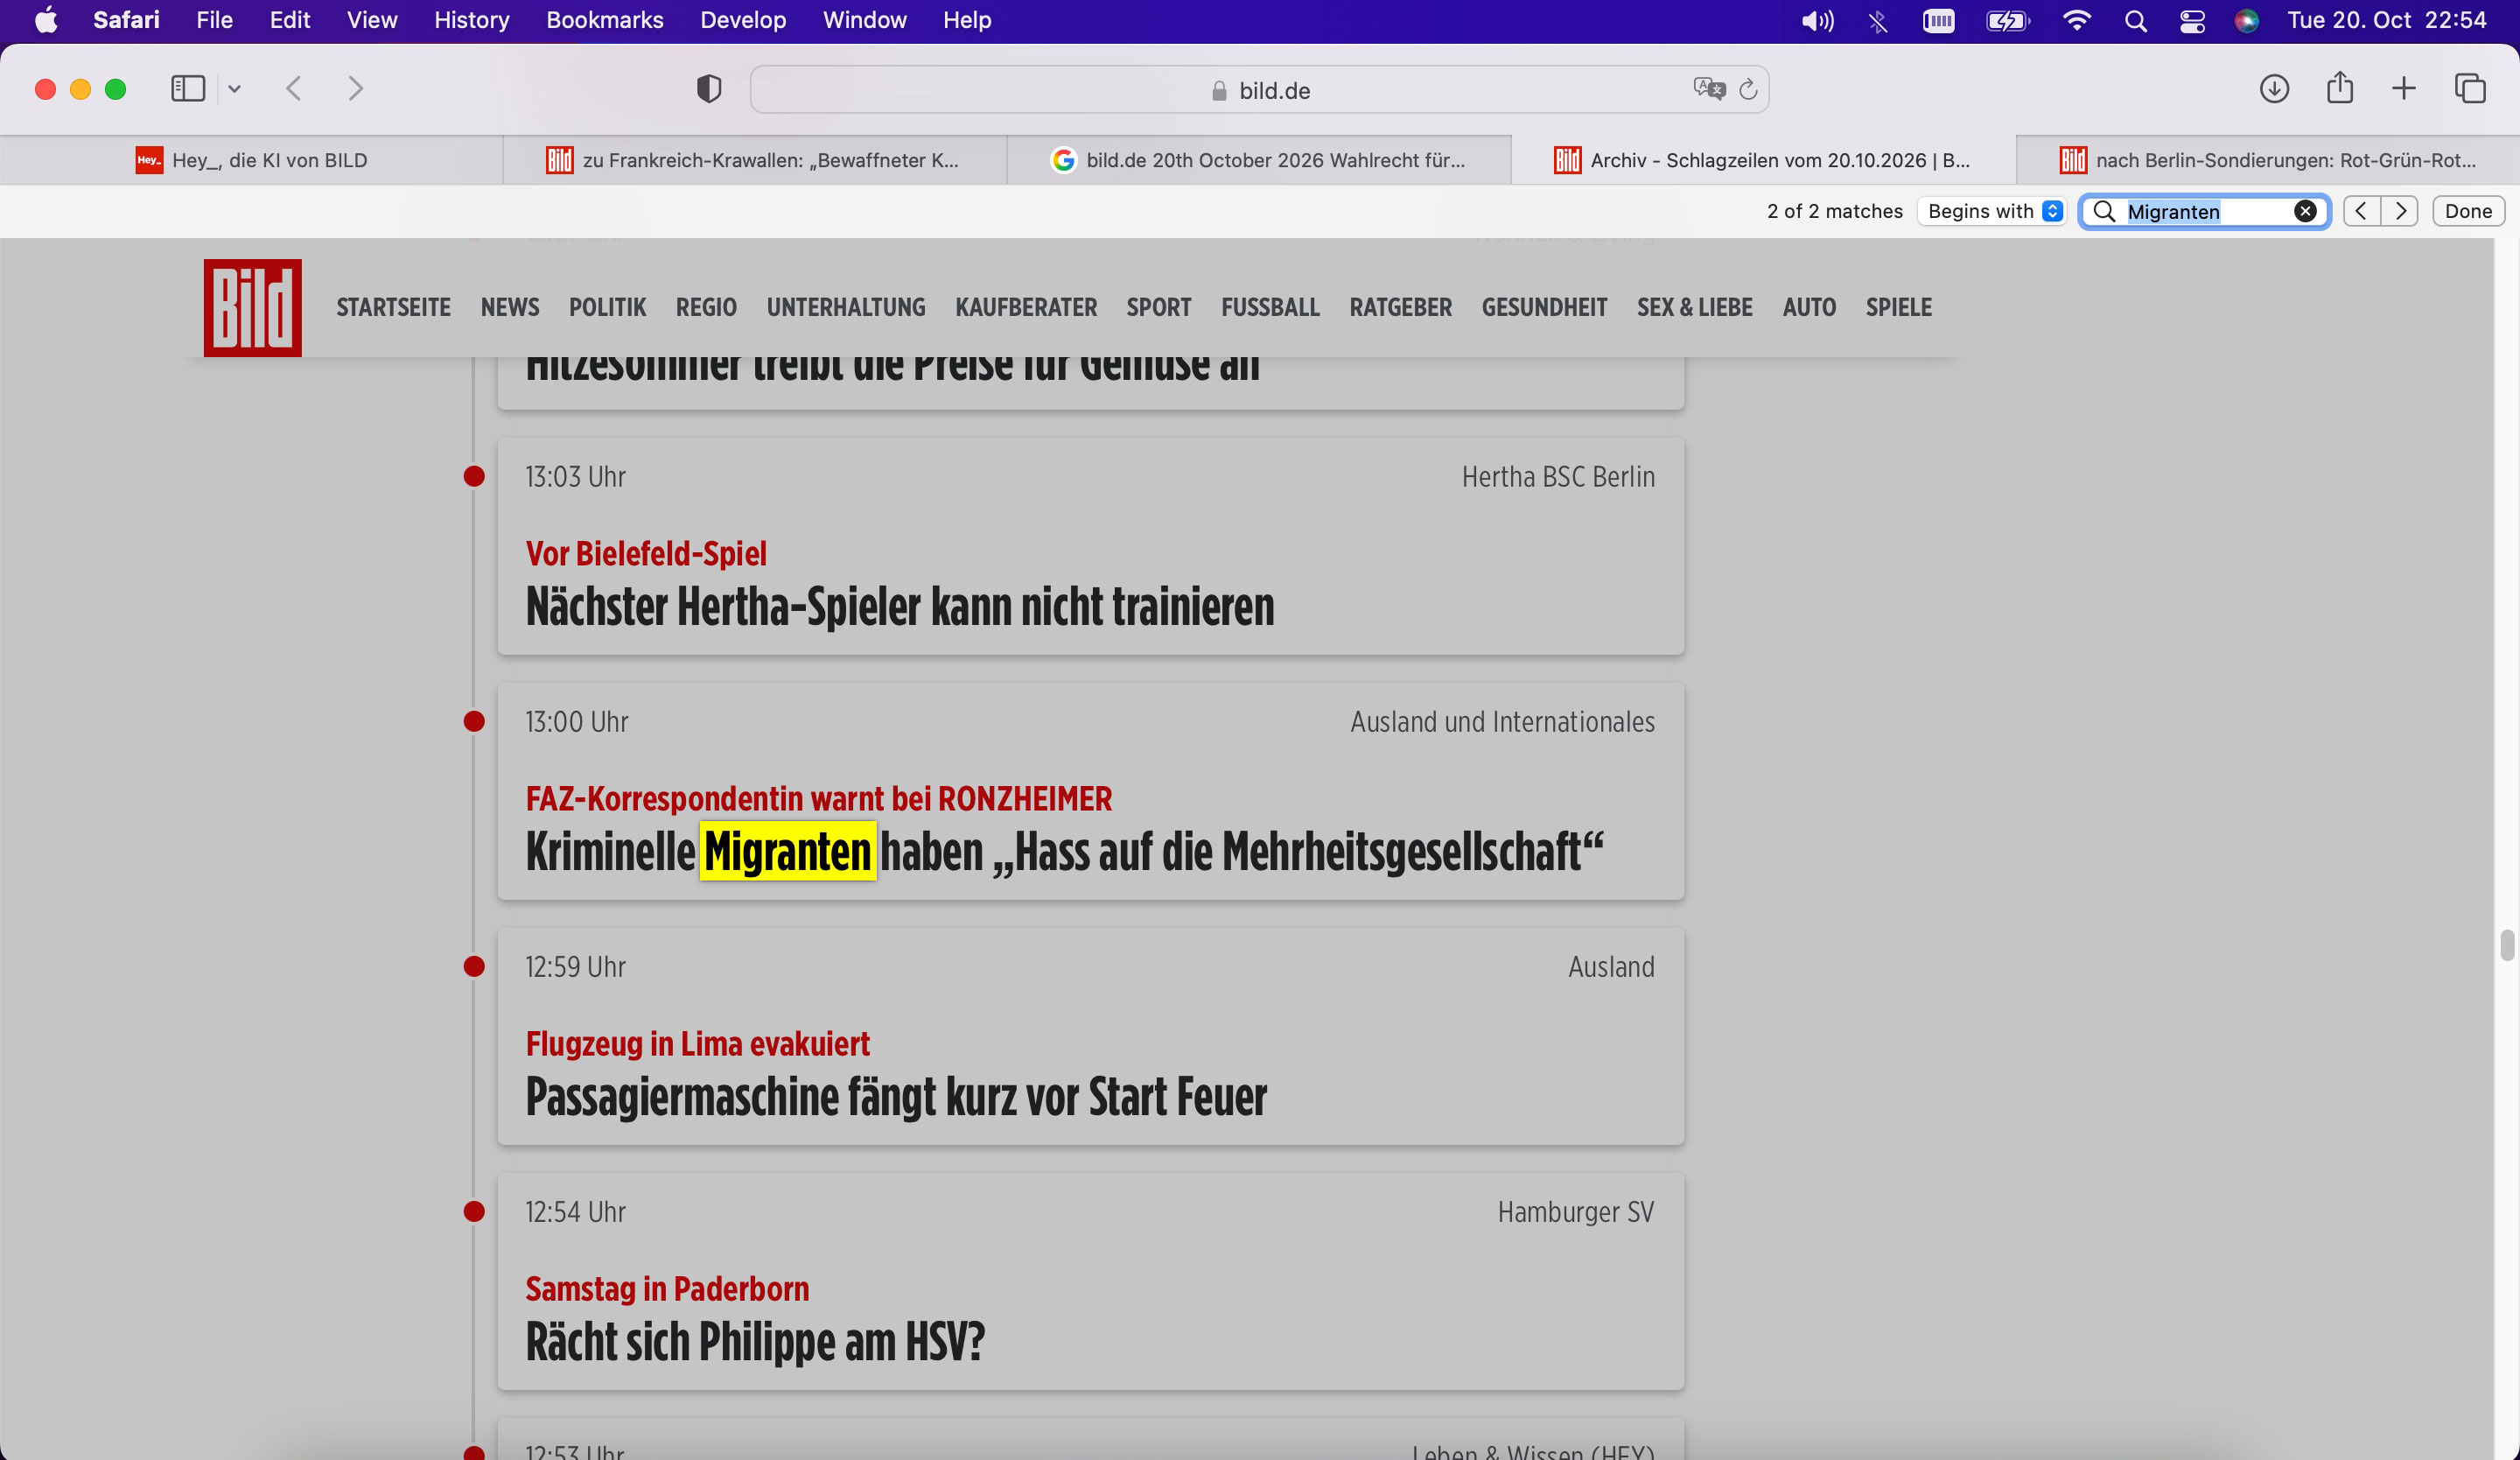Click the Wi-Fi status icon
The image size is (2520, 1460).
2076,20
